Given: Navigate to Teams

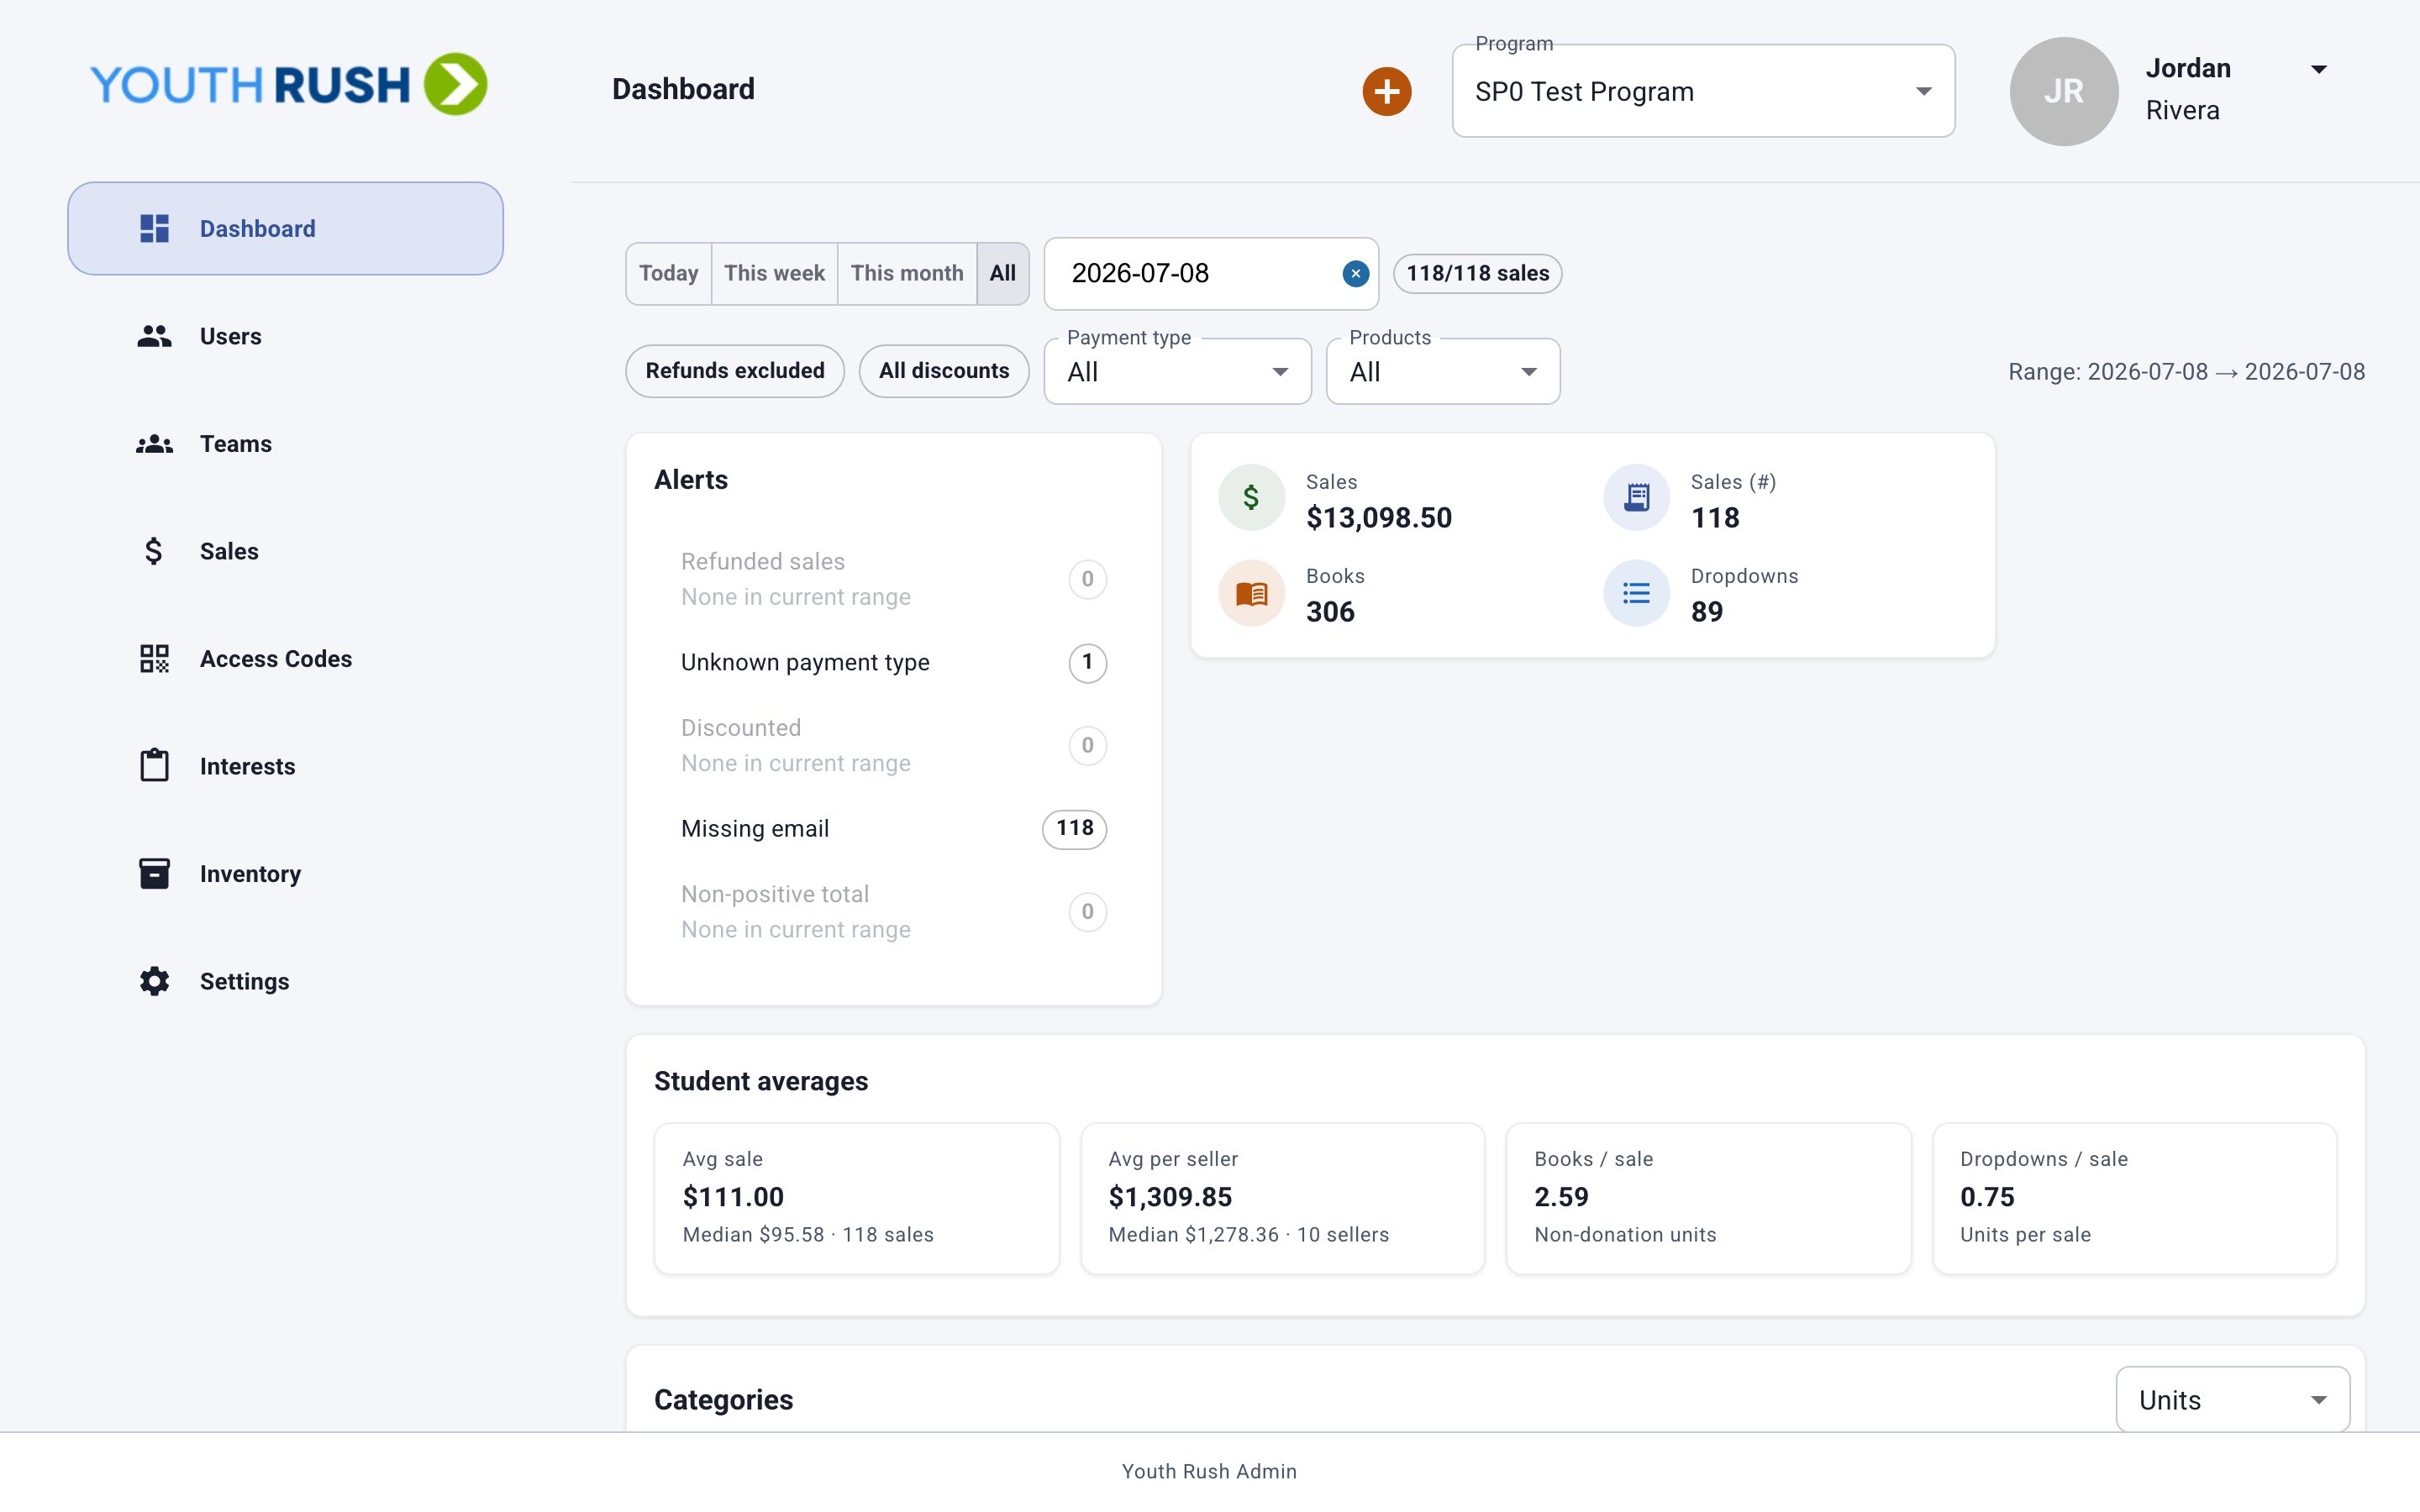Looking at the screenshot, I should click(285, 444).
